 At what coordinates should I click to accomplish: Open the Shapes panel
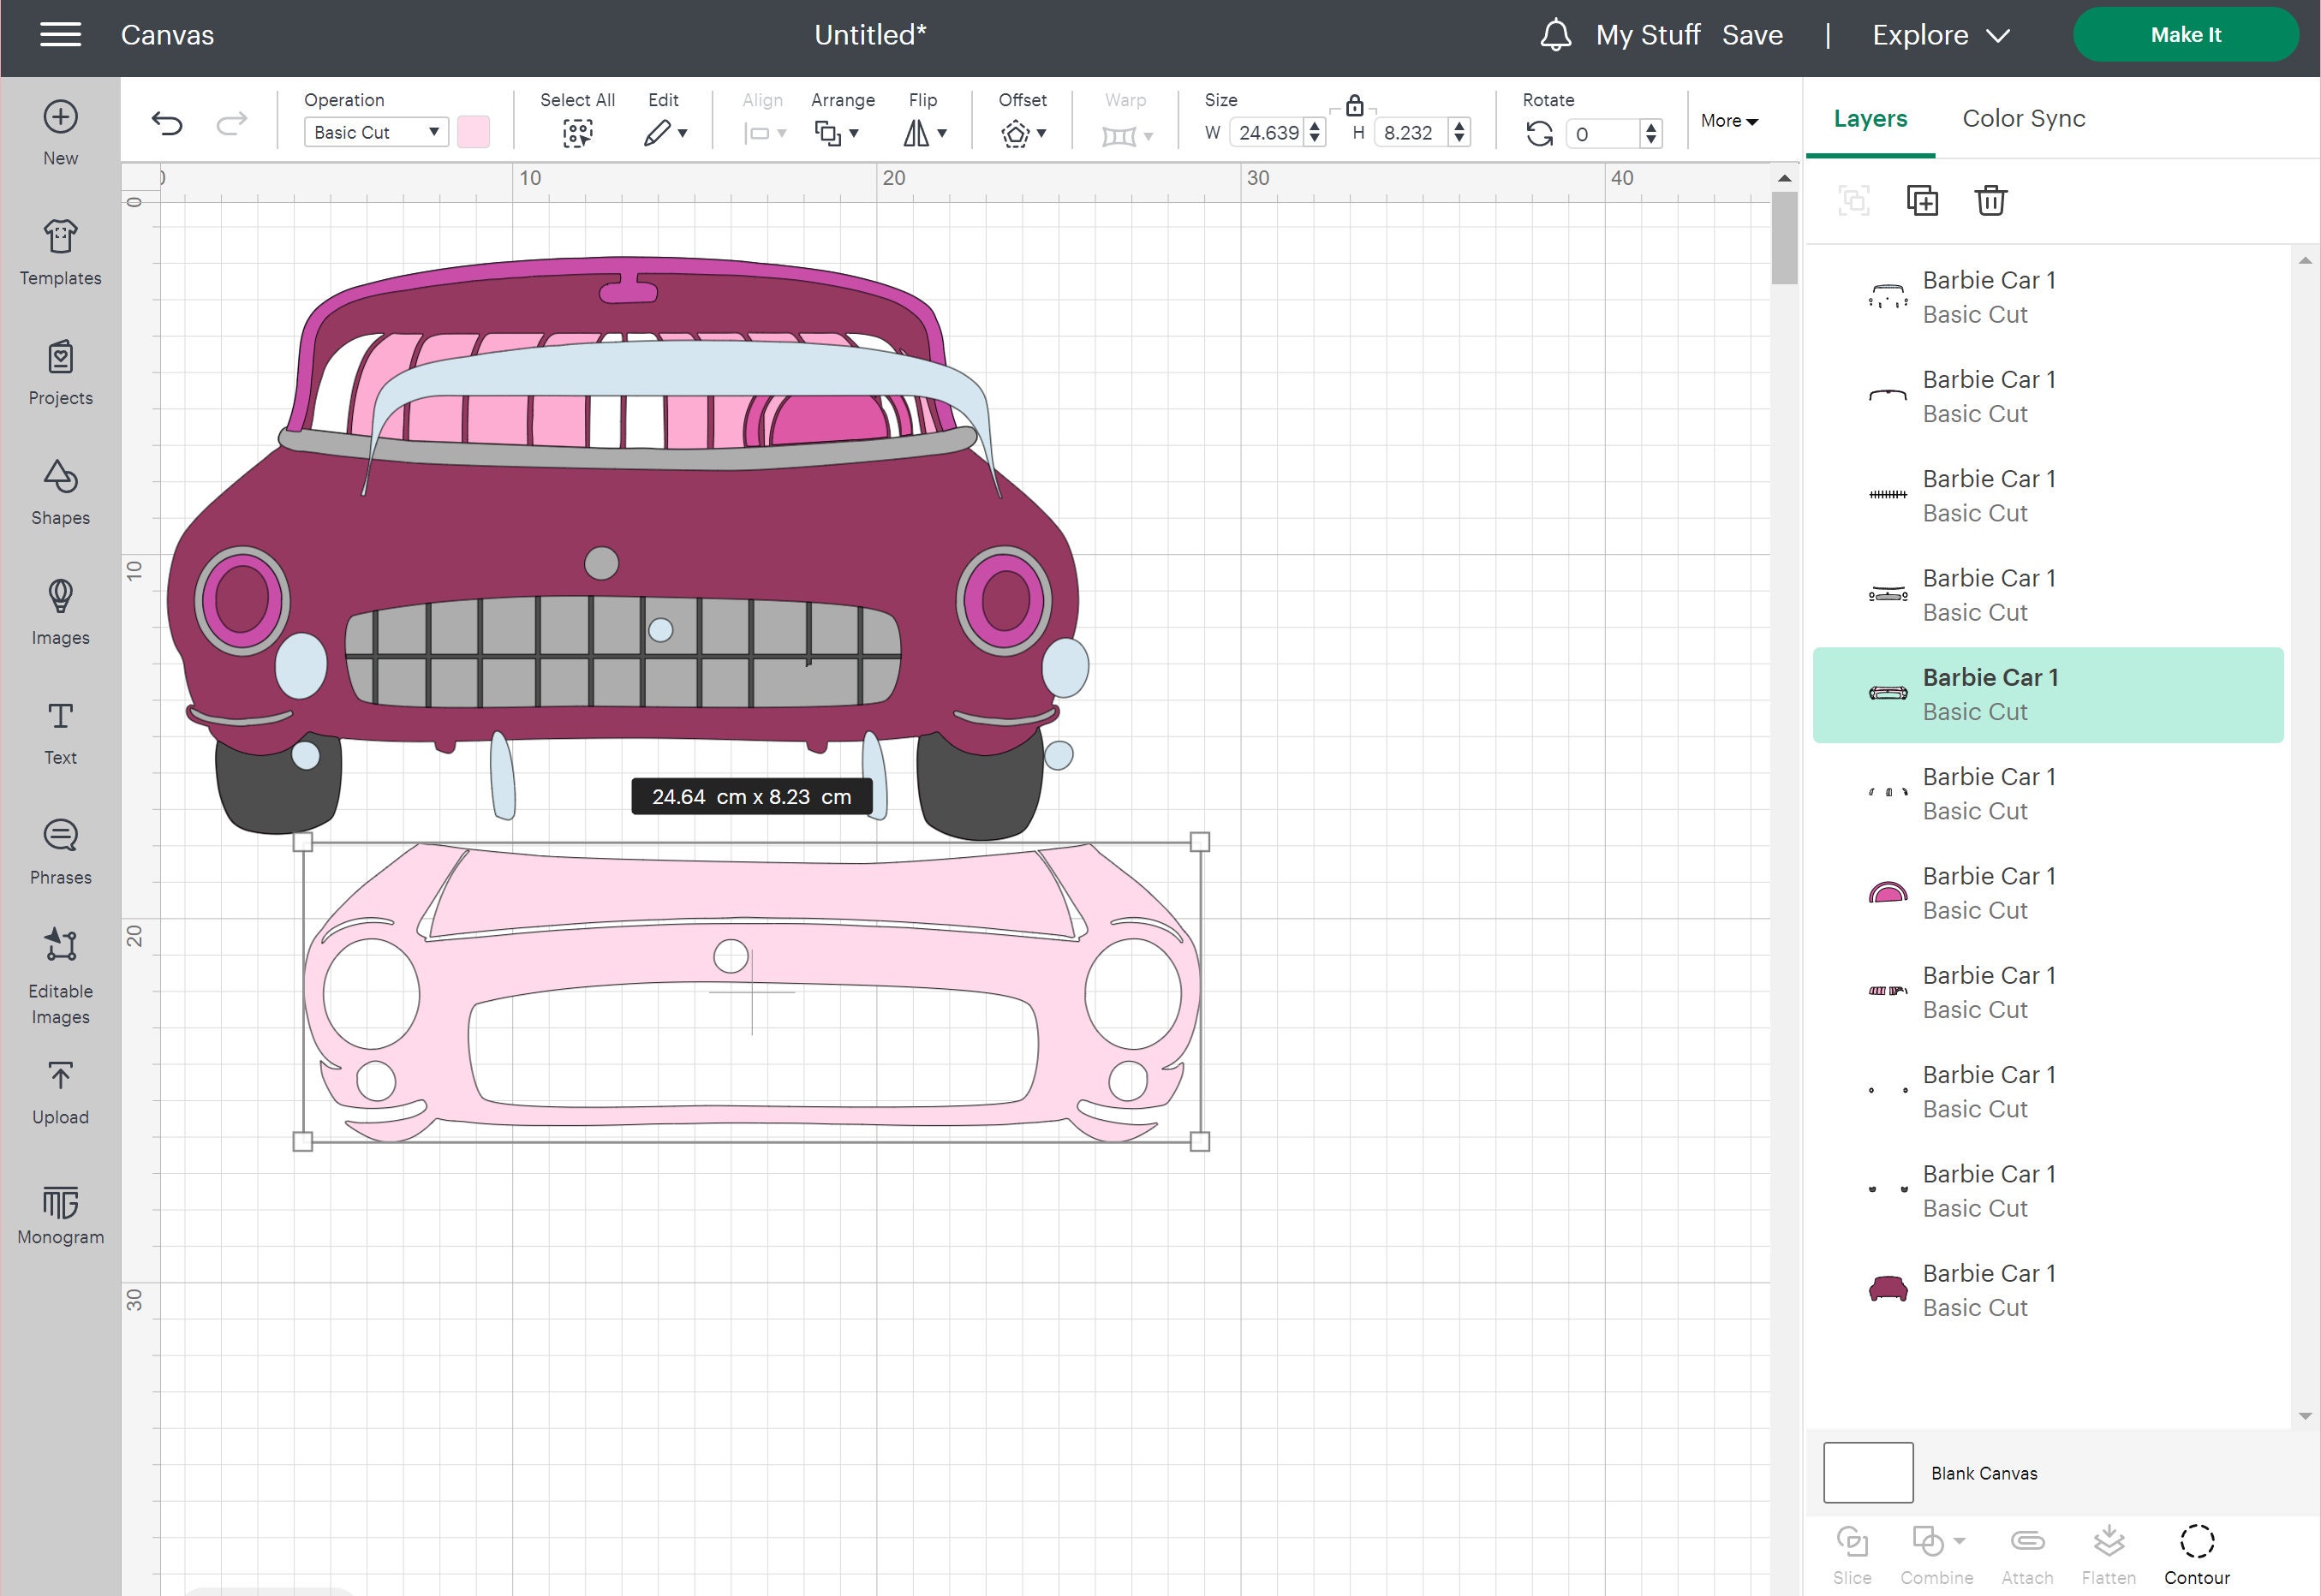coord(59,491)
